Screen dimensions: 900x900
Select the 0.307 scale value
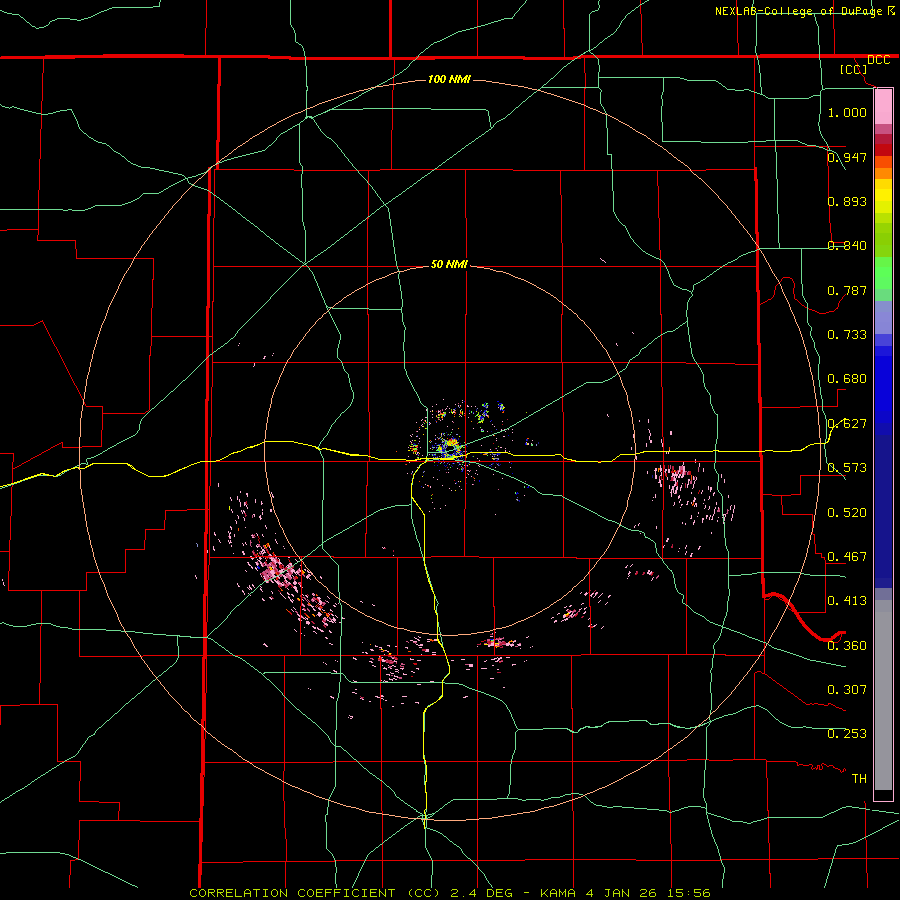(x=847, y=690)
